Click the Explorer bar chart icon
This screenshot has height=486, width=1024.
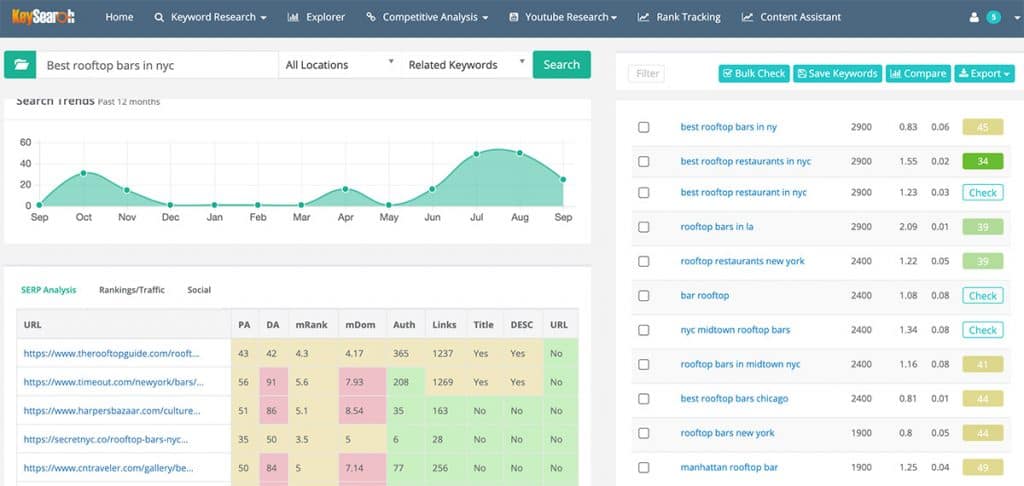point(293,18)
